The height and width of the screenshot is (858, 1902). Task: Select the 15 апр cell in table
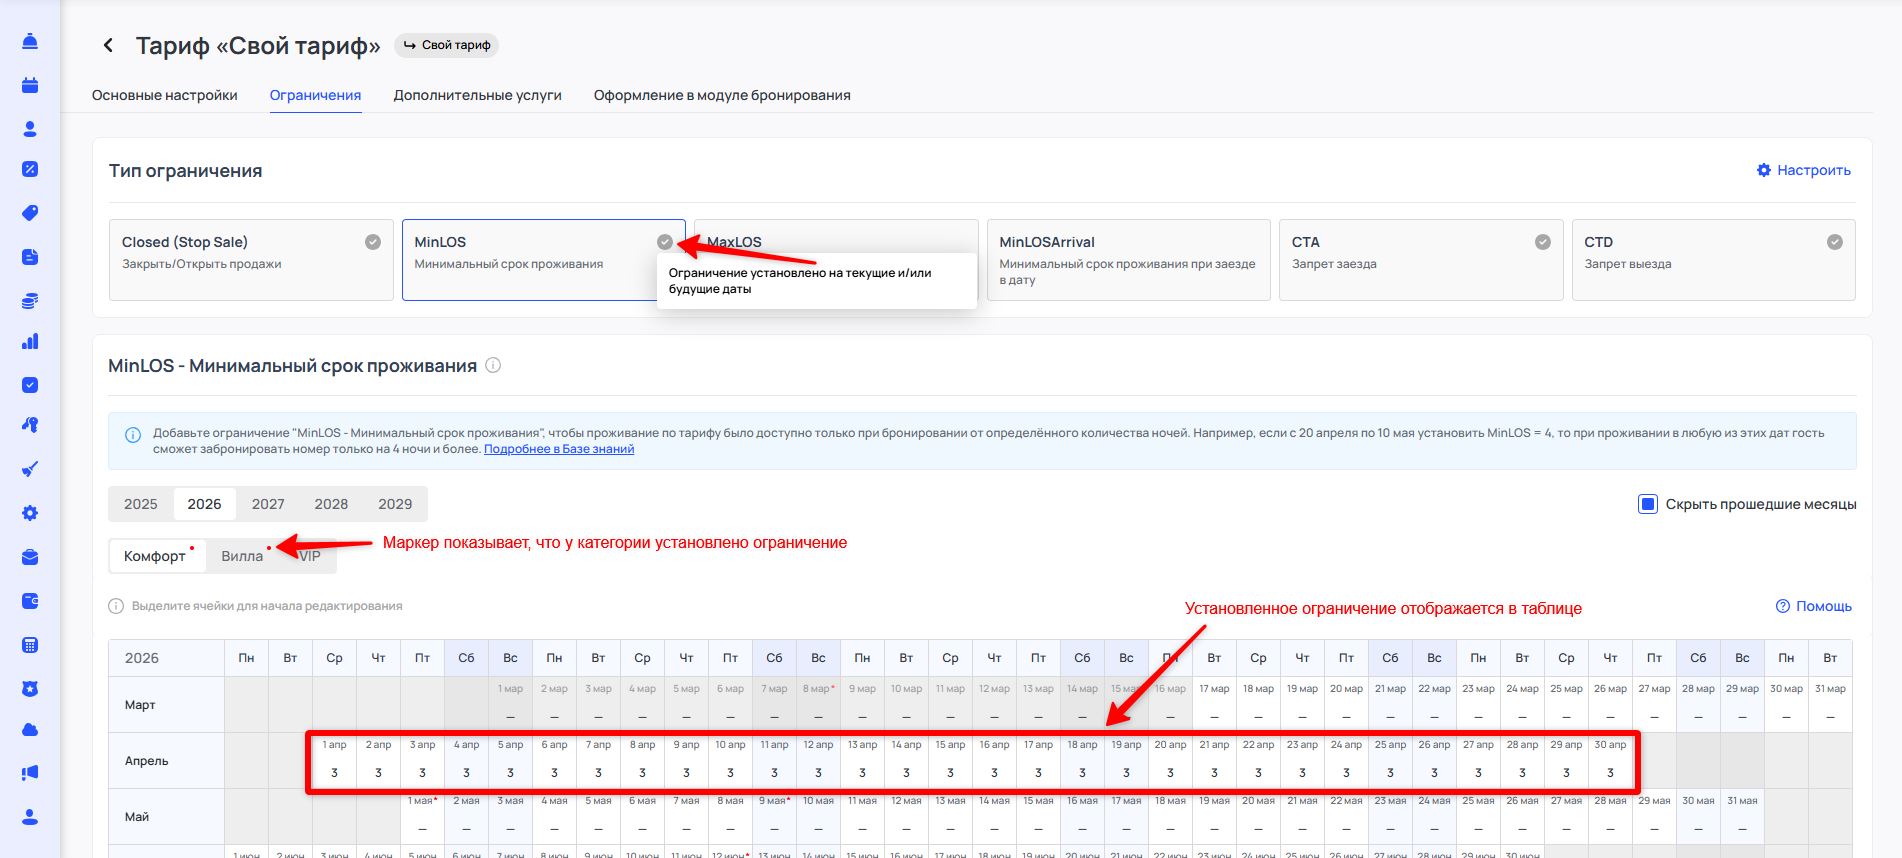(x=950, y=762)
